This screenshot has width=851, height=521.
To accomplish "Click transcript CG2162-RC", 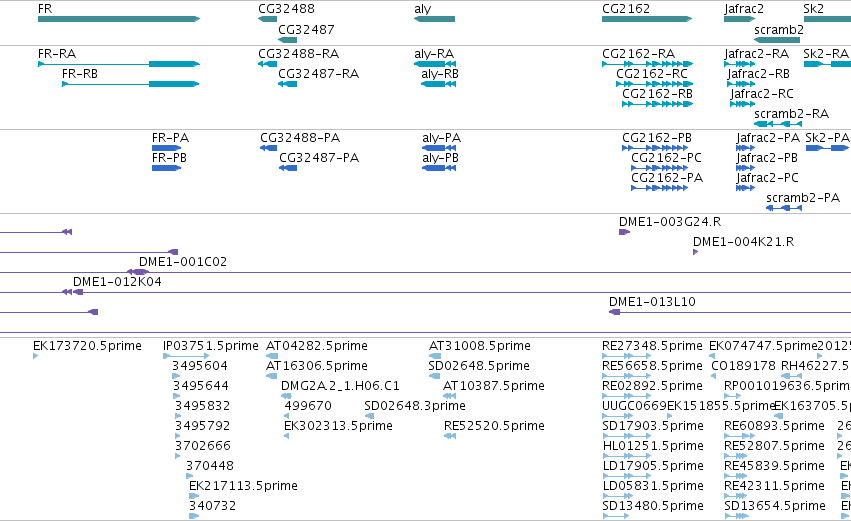I will (x=655, y=84).
